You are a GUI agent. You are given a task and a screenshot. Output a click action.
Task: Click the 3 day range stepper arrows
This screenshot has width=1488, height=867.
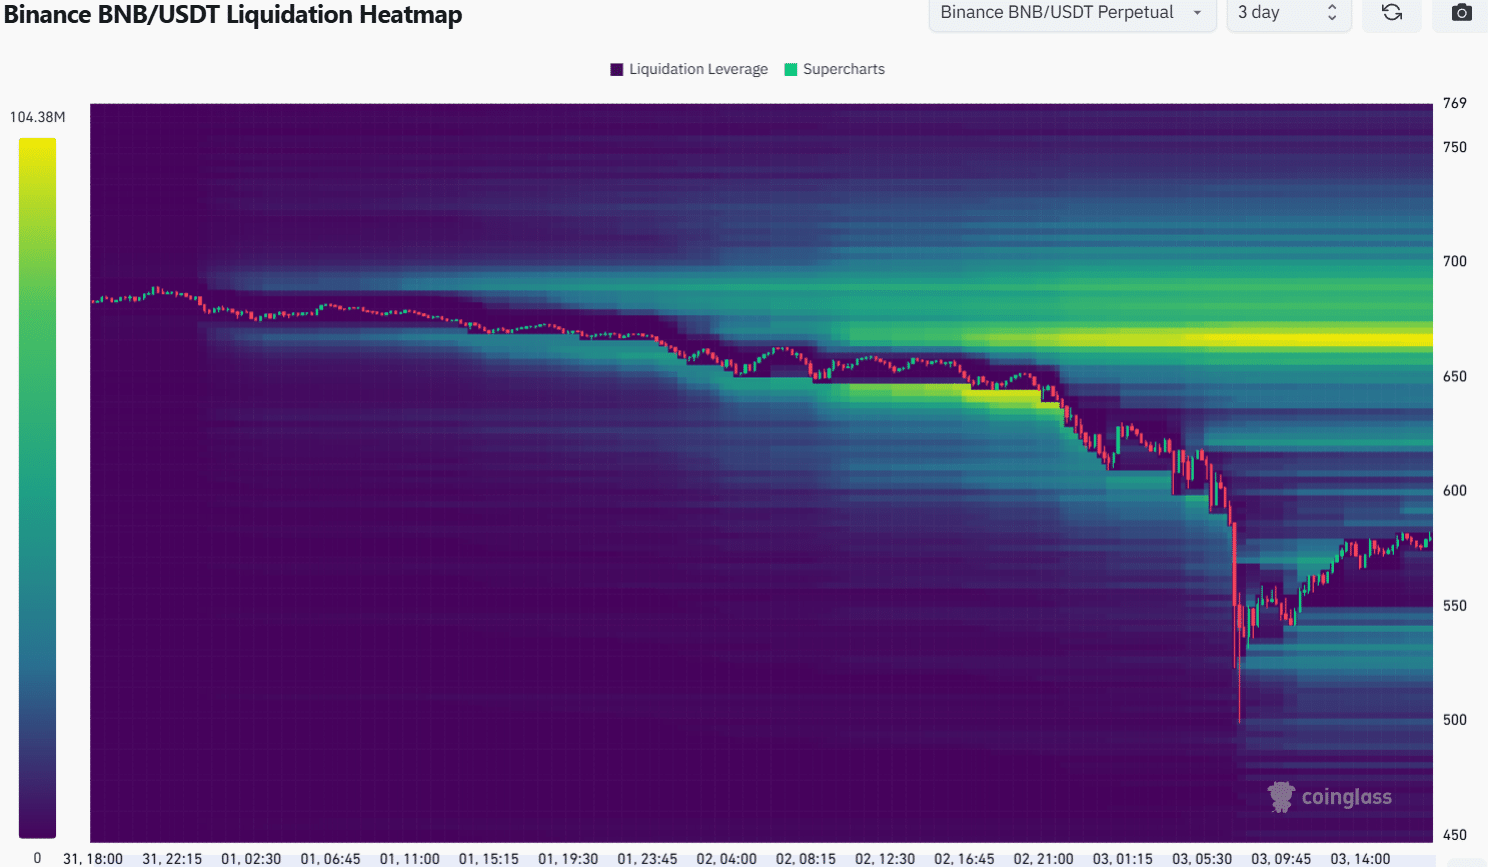click(x=1332, y=13)
